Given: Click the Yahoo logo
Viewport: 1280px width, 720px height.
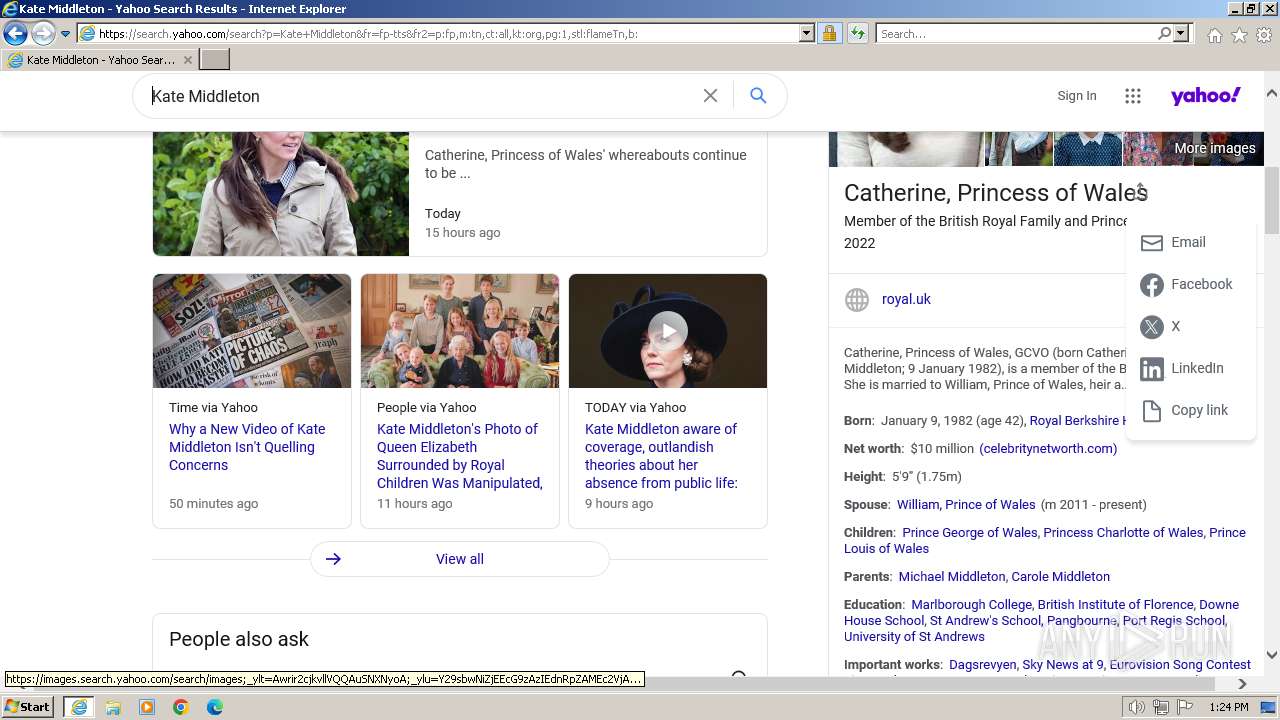Looking at the screenshot, I should coord(1206,95).
